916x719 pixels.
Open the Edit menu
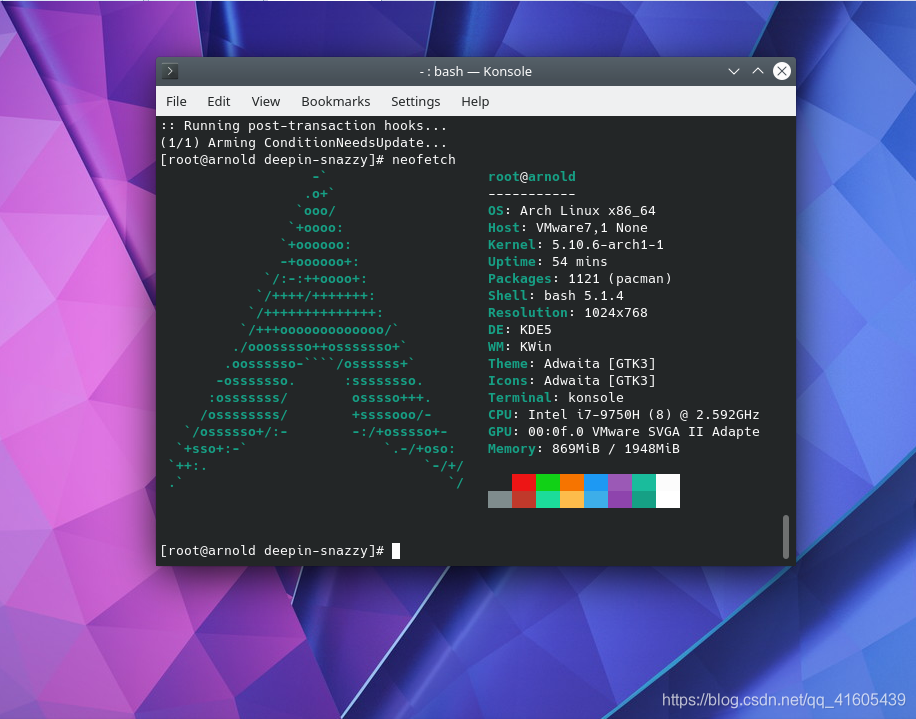(x=218, y=102)
